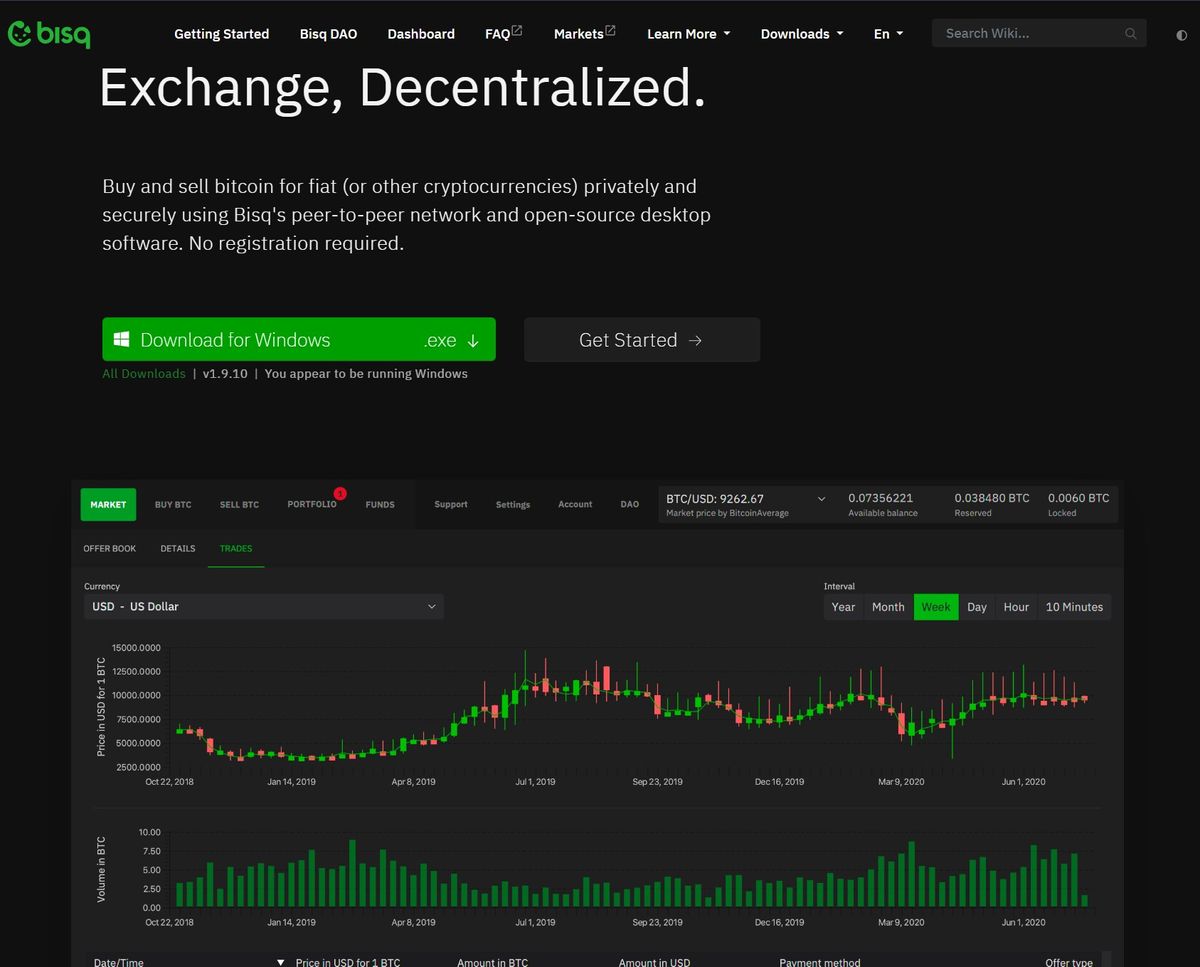Click into the Search Wiki field
The width and height of the screenshot is (1200, 967).
[1030, 34]
